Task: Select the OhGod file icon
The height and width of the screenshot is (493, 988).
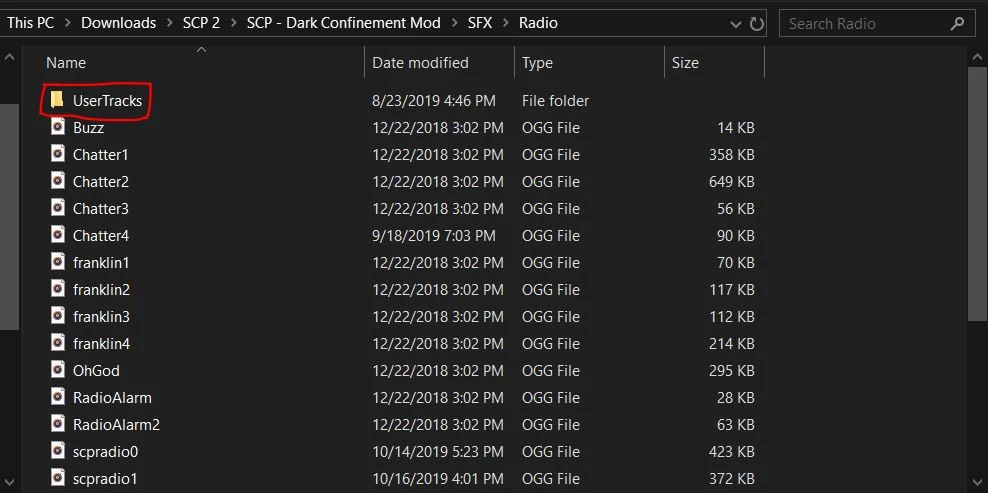Action: click(58, 370)
